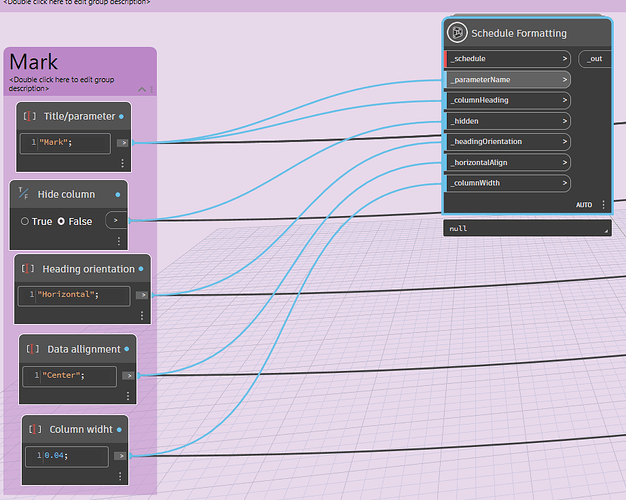Click the blue status dot on Data allignment node

pyautogui.click(x=127, y=349)
